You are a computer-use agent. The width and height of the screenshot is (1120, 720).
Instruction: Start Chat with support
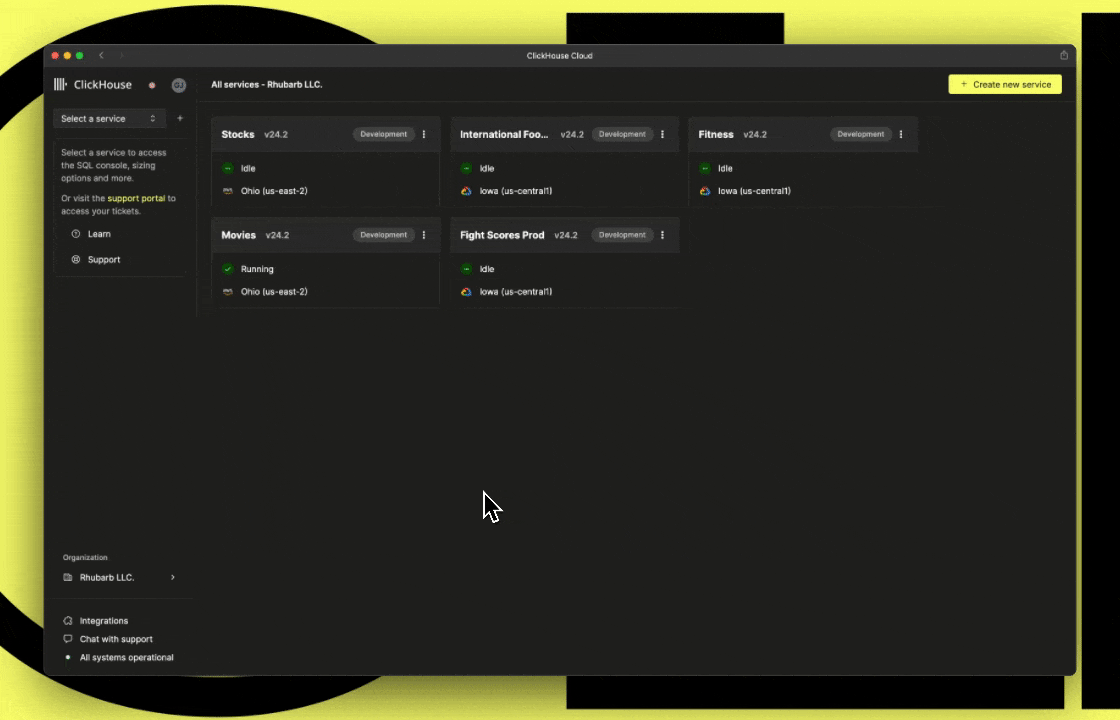115,639
